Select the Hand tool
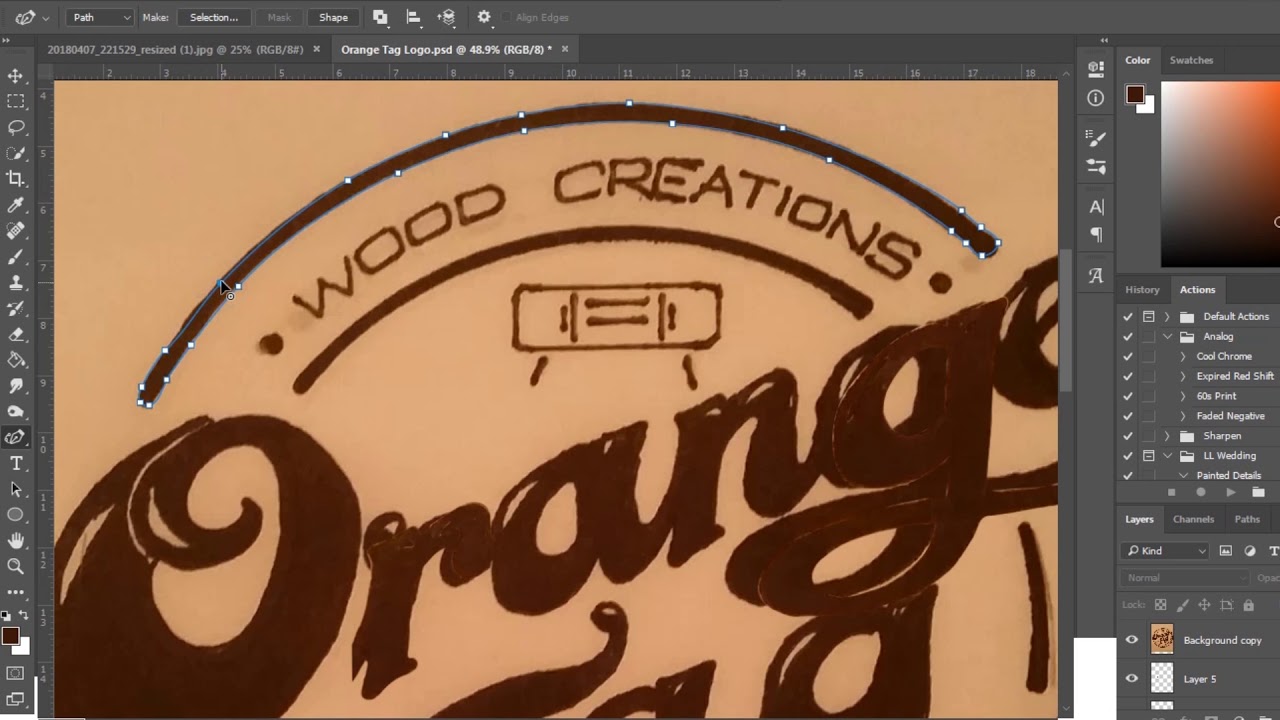Screen dimensions: 1280x720 click(15, 541)
